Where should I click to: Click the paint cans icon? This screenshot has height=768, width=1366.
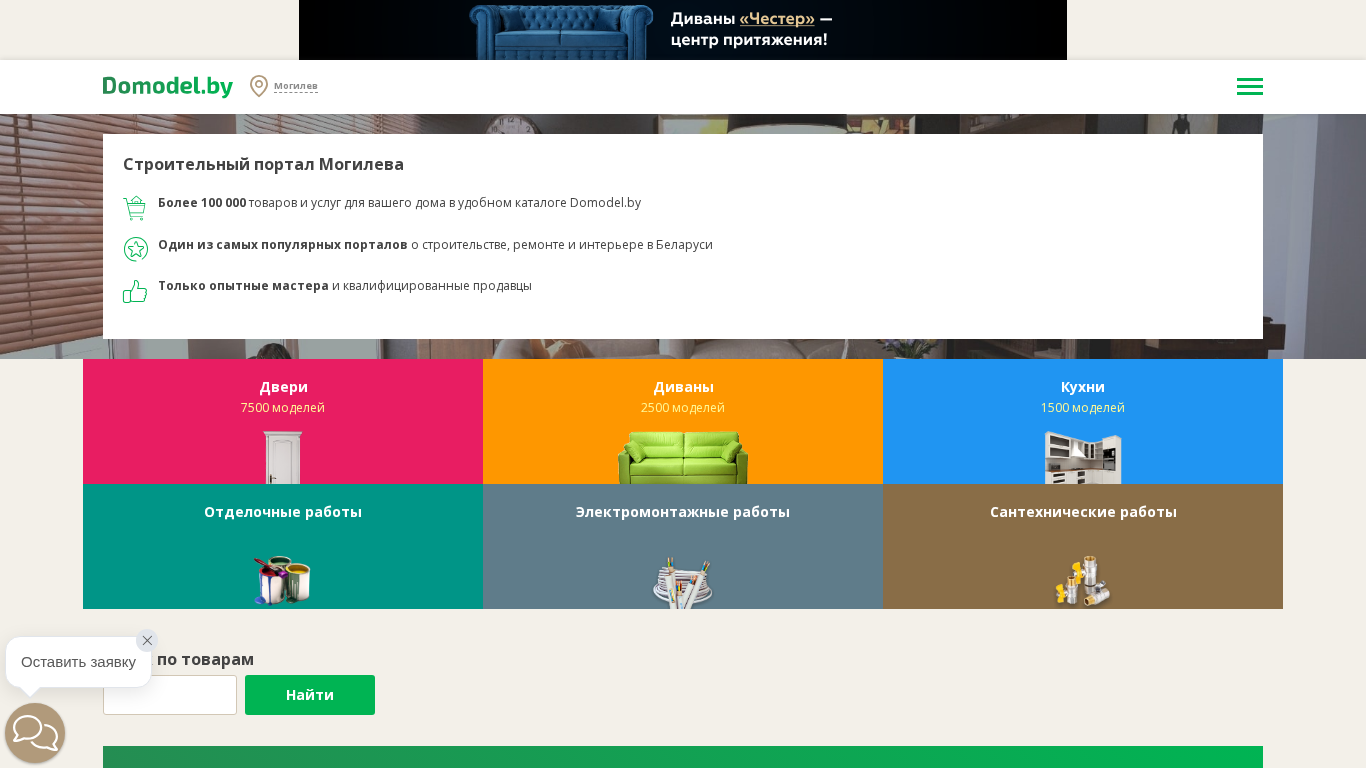(x=282, y=581)
